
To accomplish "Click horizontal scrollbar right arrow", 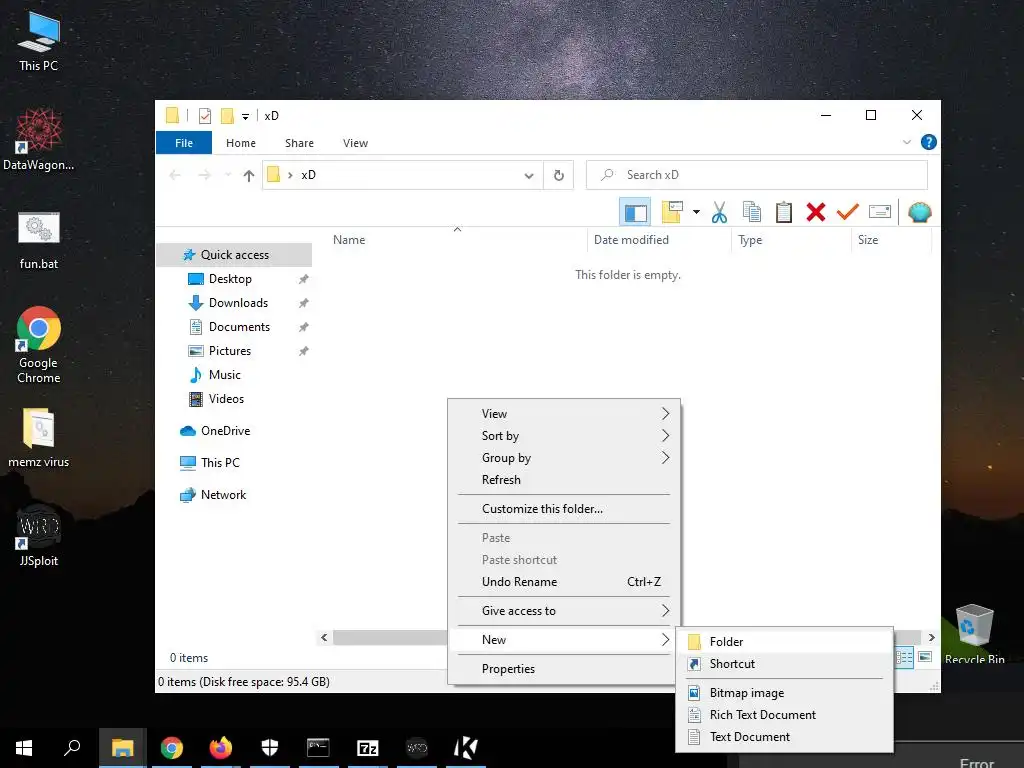I will pyautogui.click(x=931, y=637).
